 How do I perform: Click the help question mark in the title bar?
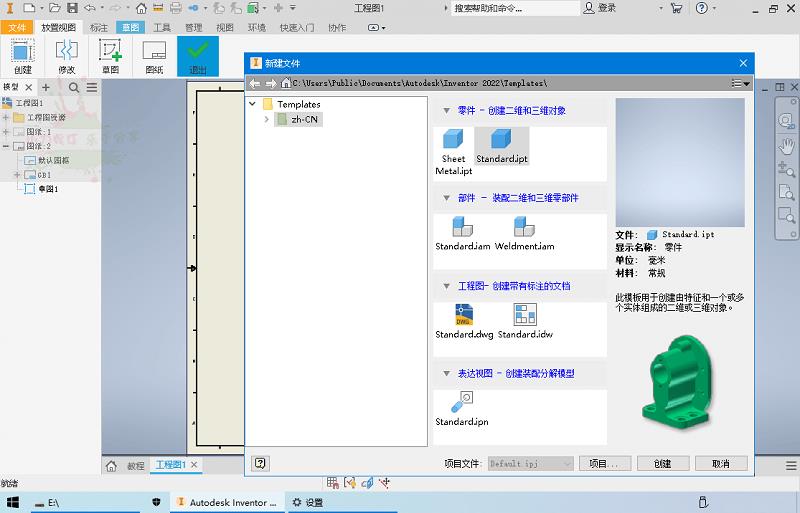[702, 8]
